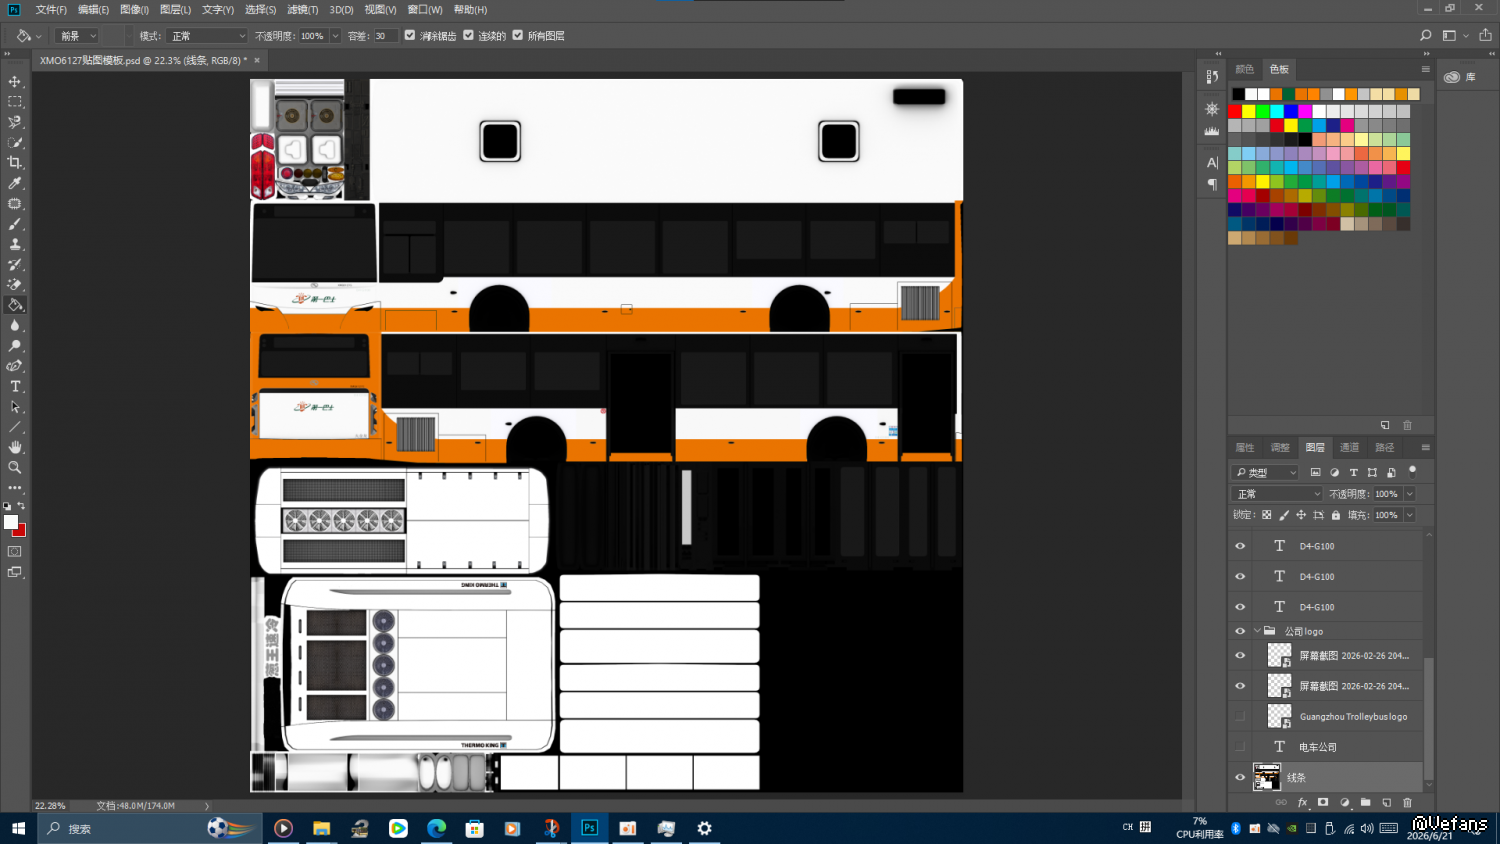Collapse the 公司logo layer group
Screen dimensions: 1500x844
click(x=1257, y=631)
